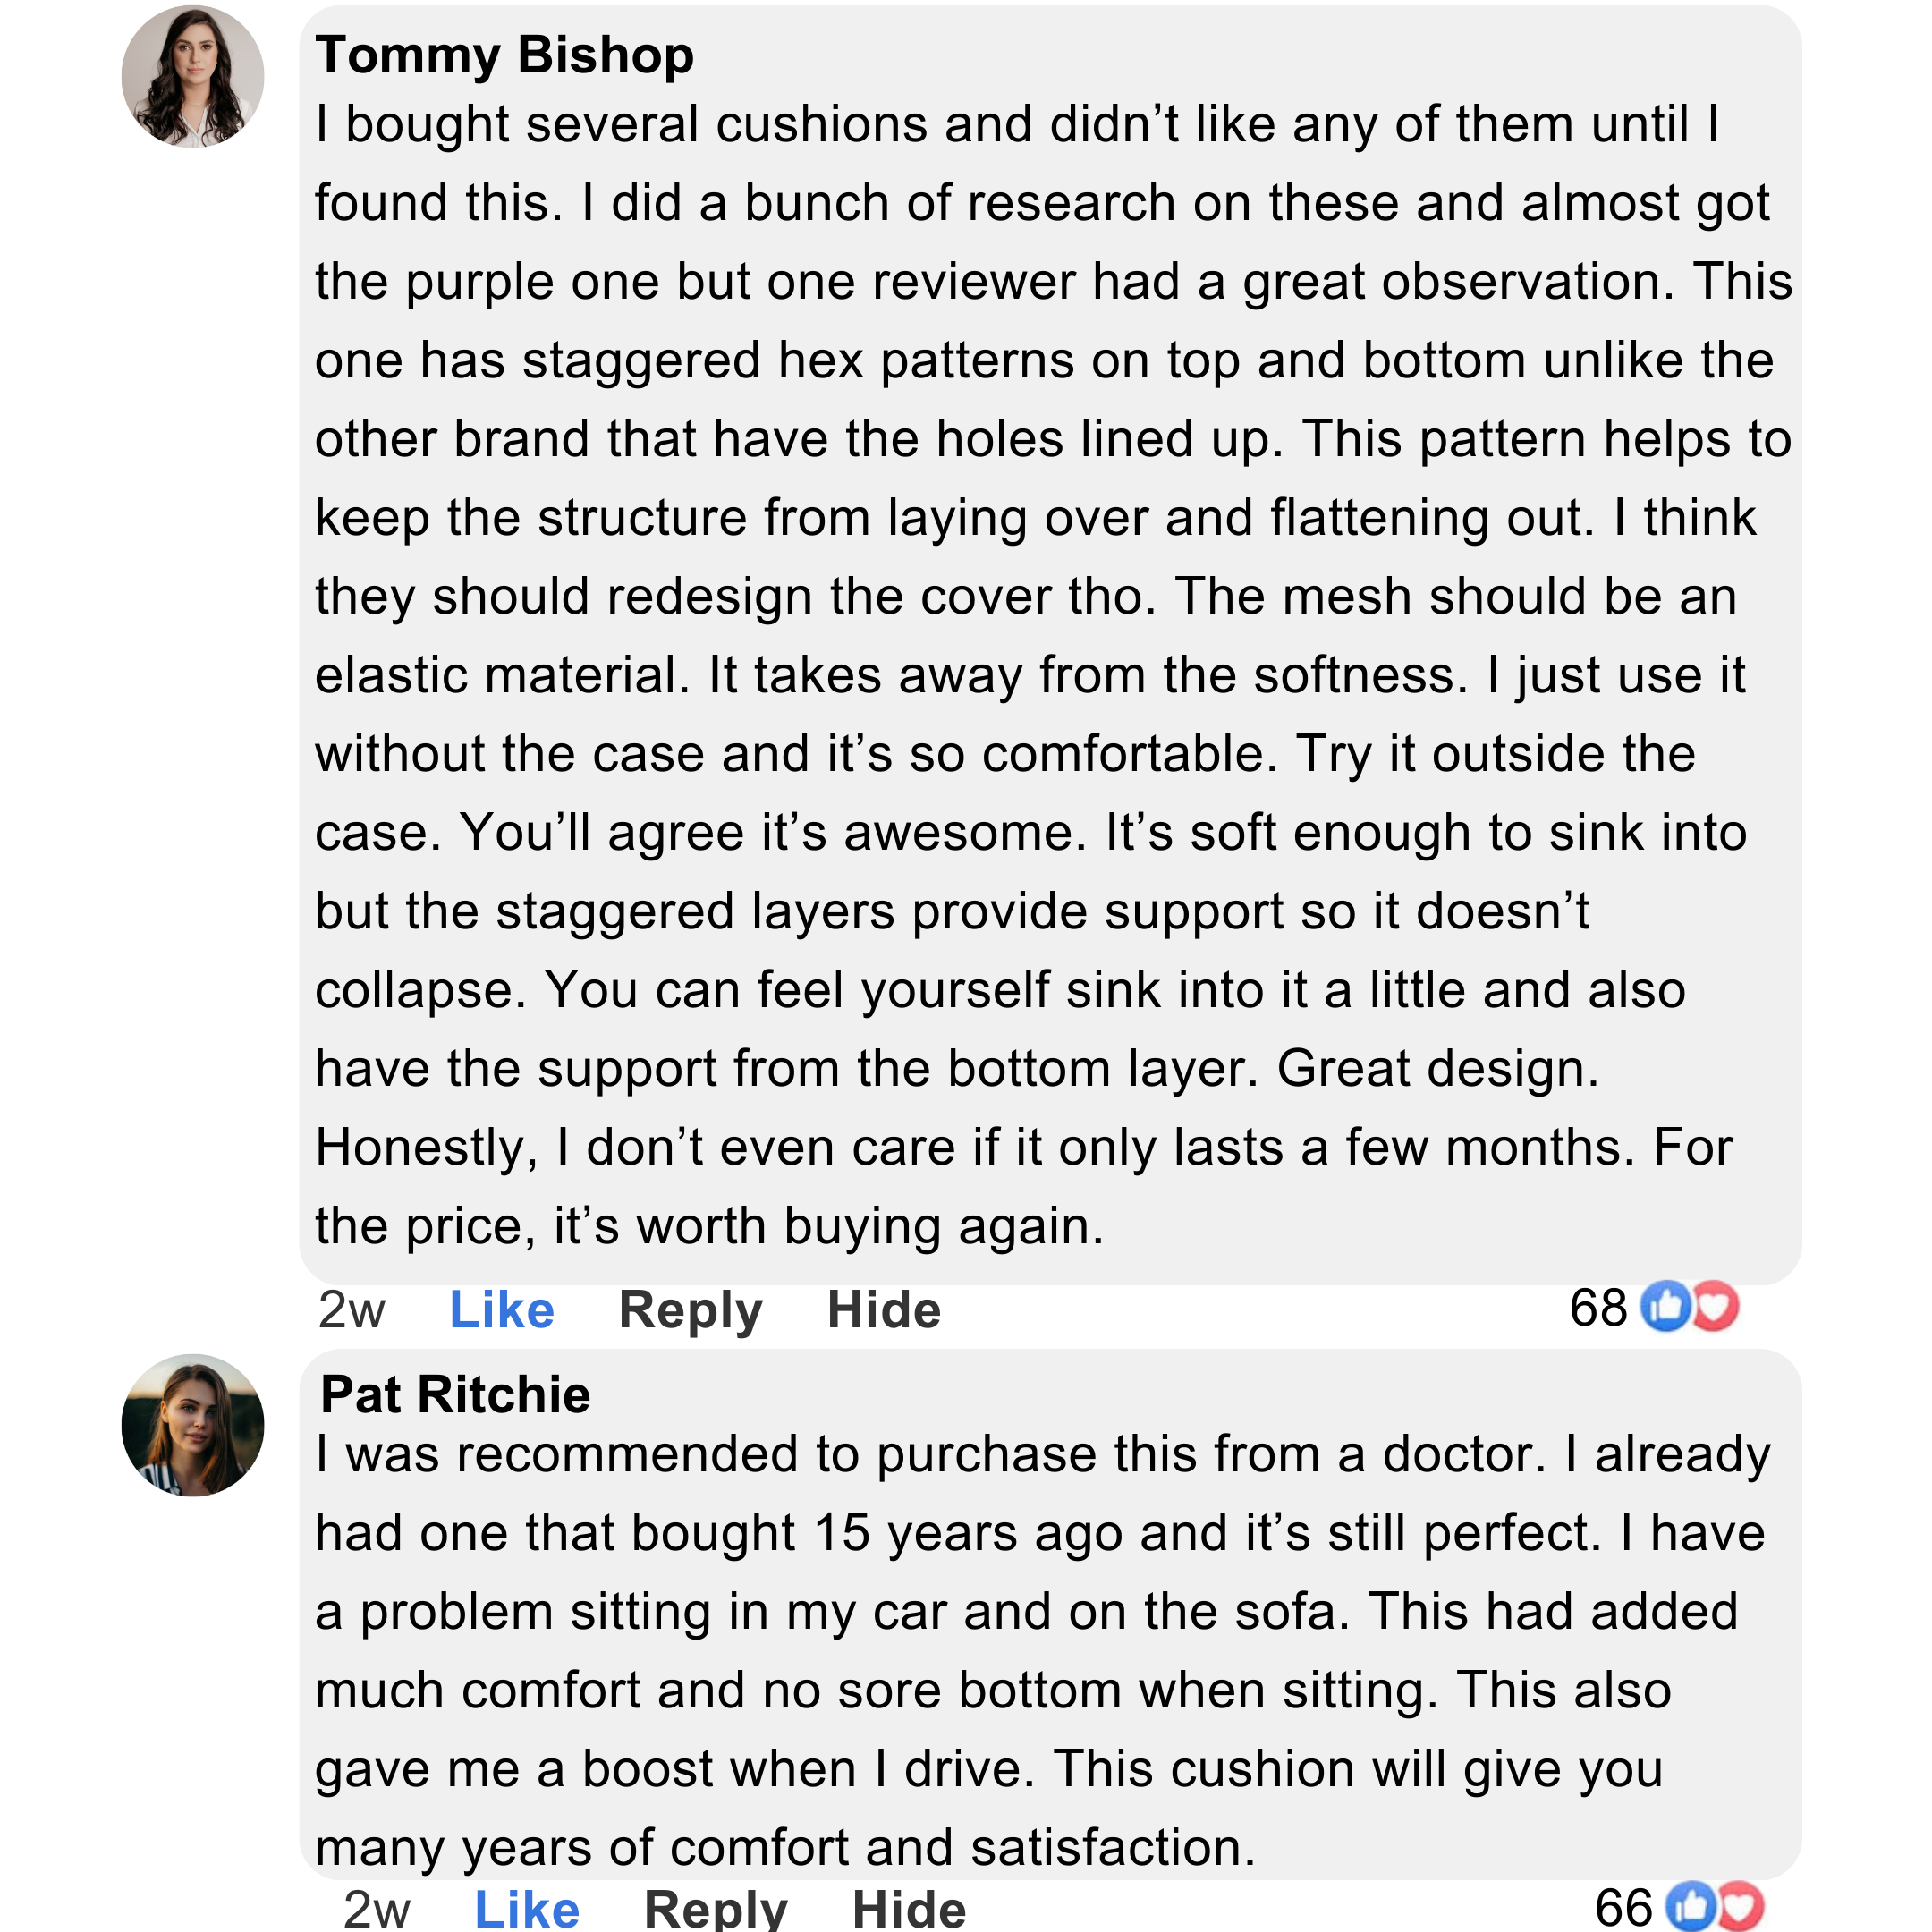Like Tommy Bishop's comment
1932x1932 pixels.
[x=501, y=1309]
